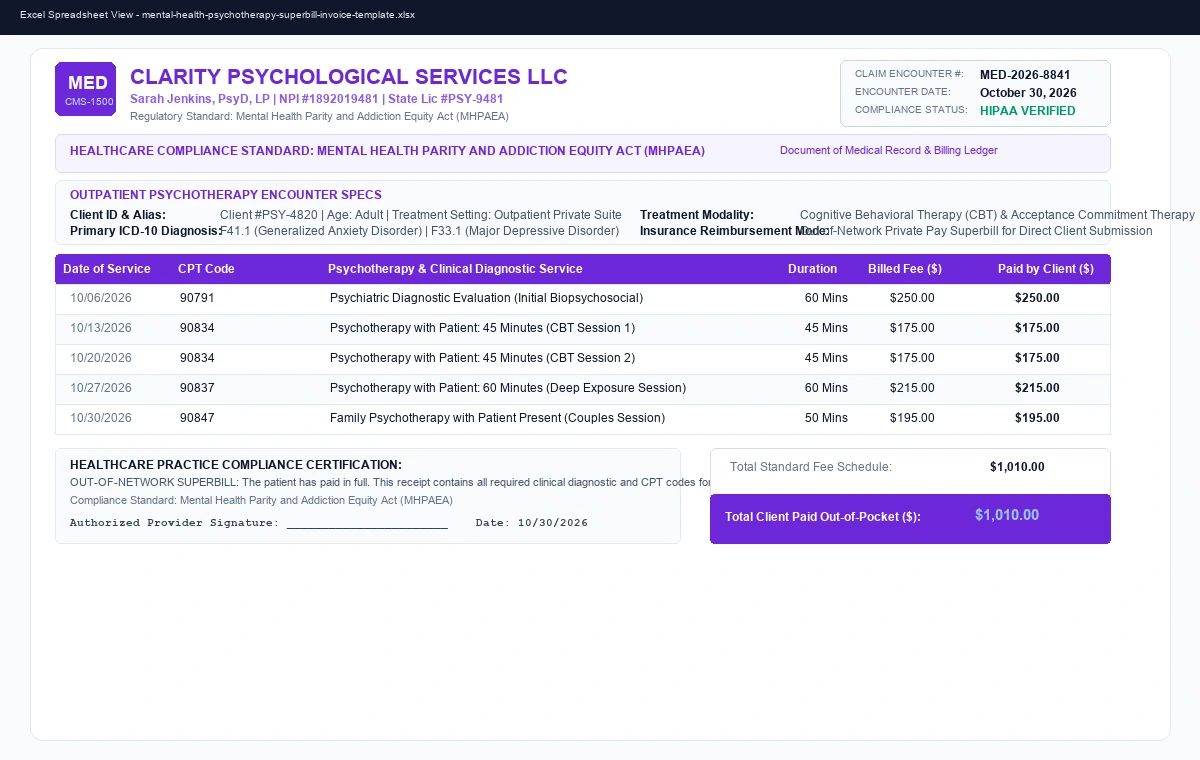Image resolution: width=1200 pixels, height=760 pixels.
Task: Select the 10/30/2026 date of service cell
Action: (x=101, y=418)
